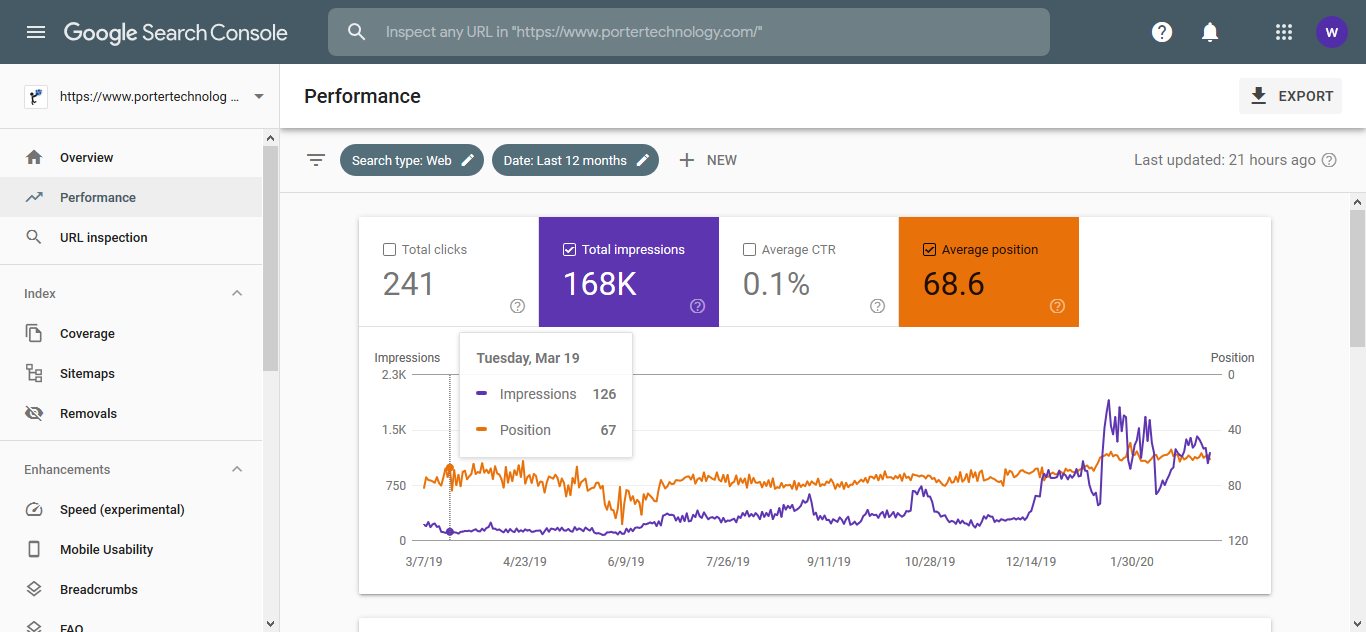
Task: Click the 168K total impressions value
Action: pos(600,284)
